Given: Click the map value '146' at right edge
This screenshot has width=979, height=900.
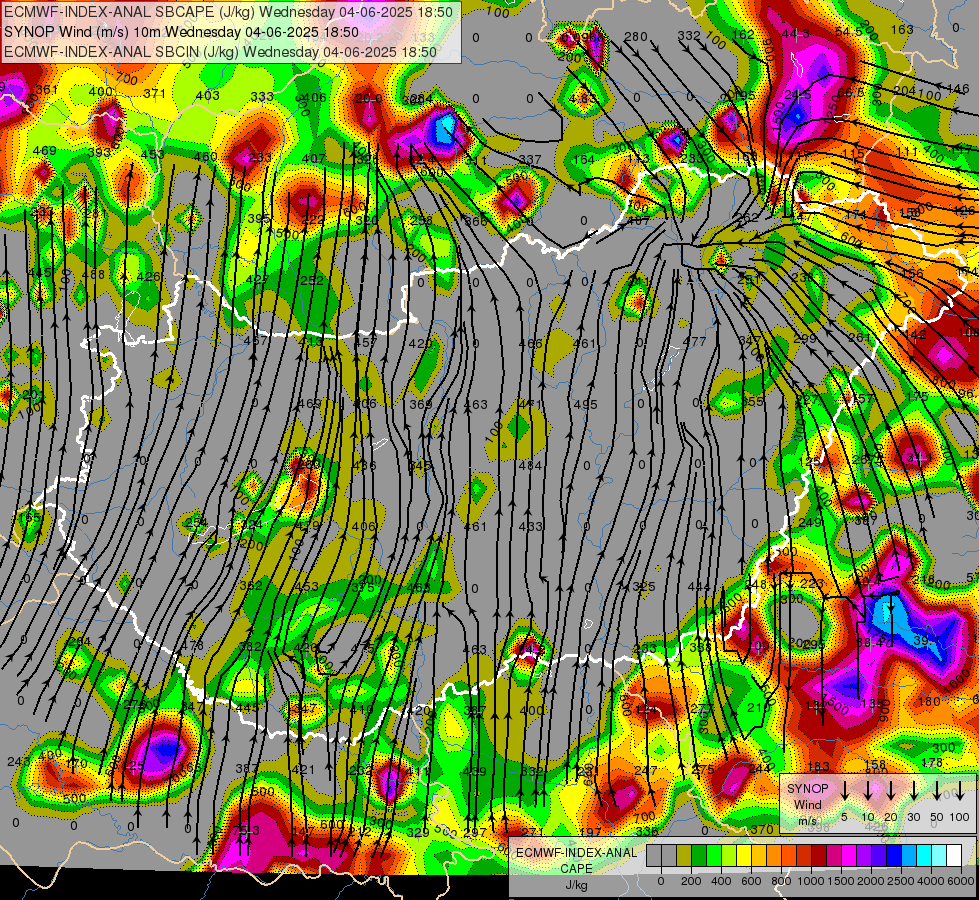Looking at the screenshot, I should coord(957,89).
